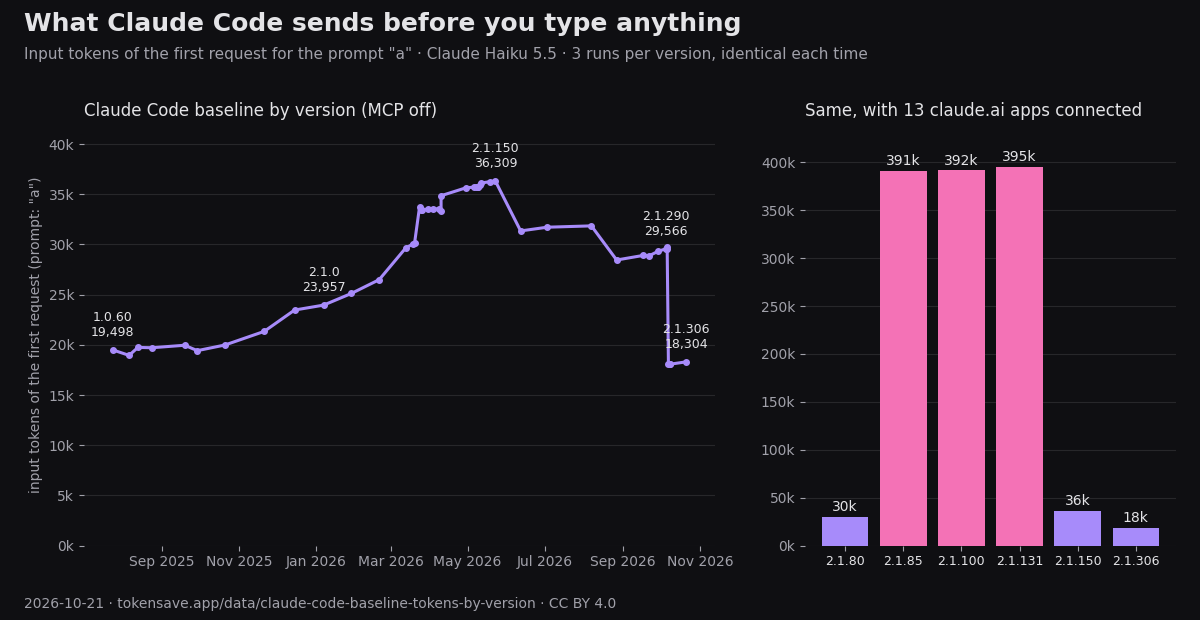Click the 400k y-axis tick on bar chart
The height and width of the screenshot is (620, 1200).
778,163
